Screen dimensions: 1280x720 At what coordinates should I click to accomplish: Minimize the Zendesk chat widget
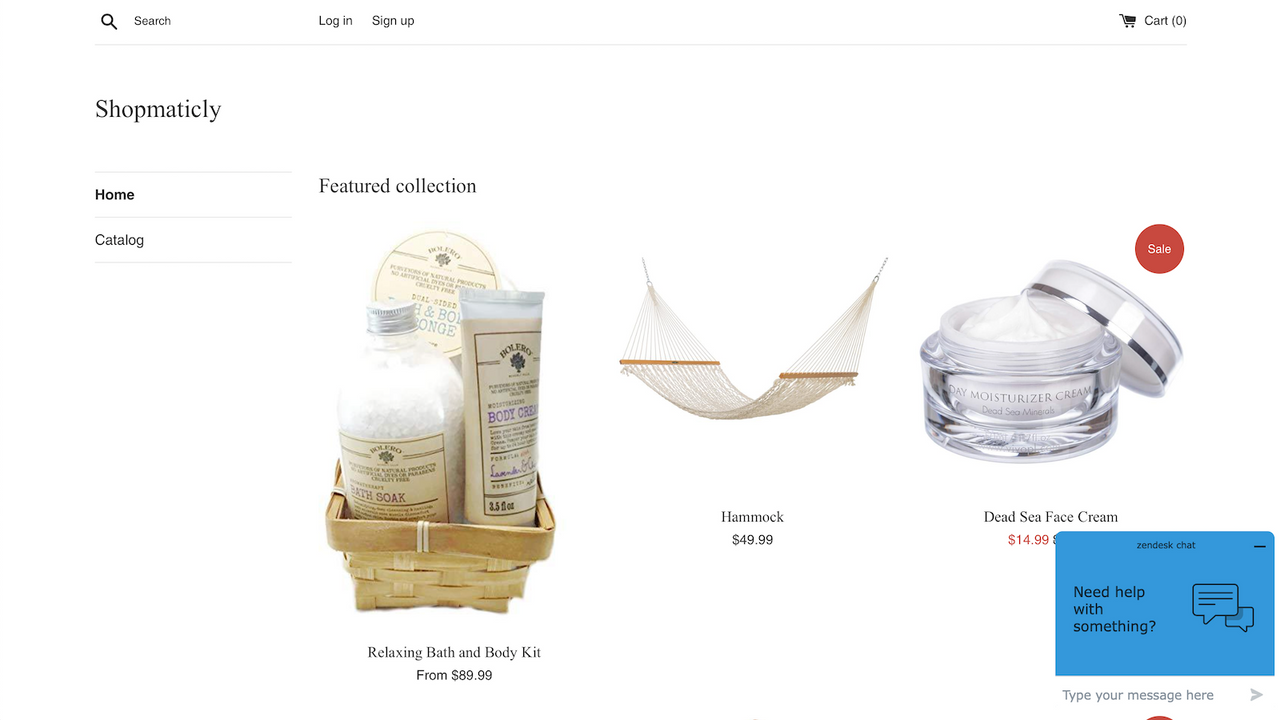click(x=1260, y=546)
